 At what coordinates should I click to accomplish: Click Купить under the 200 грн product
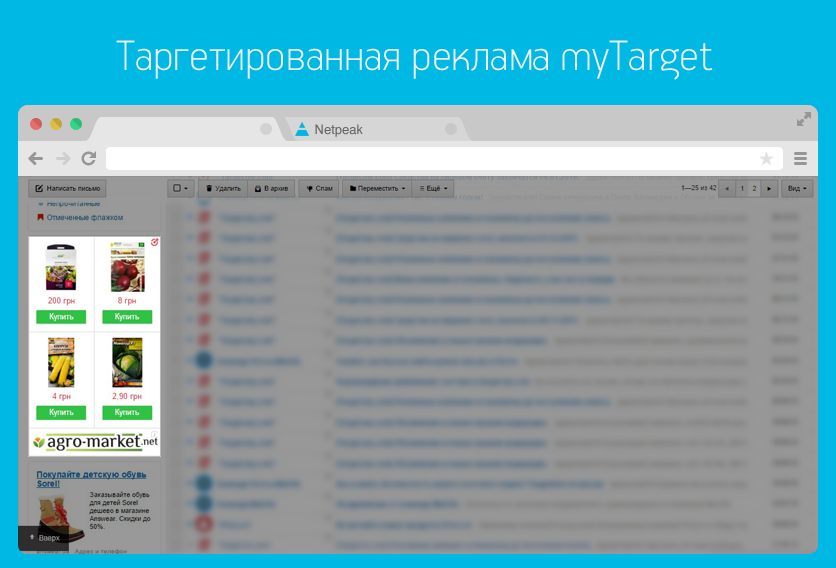pos(61,317)
